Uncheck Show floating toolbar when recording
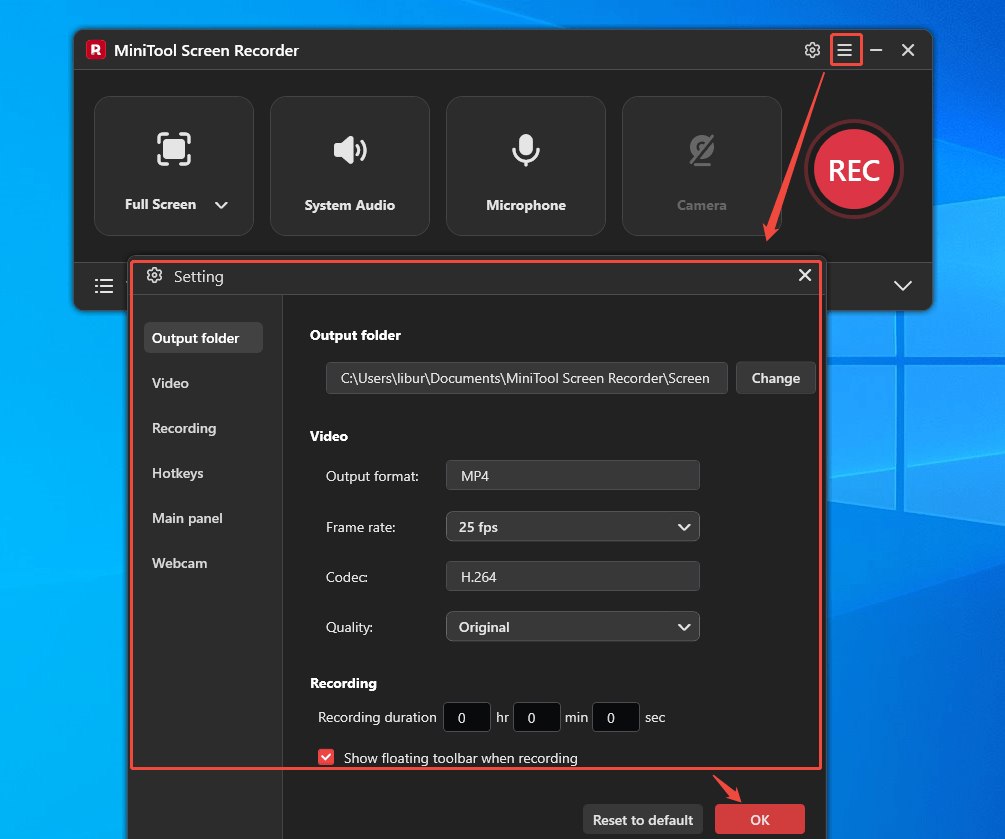This screenshot has width=1005, height=839. pyautogui.click(x=326, y=757)
